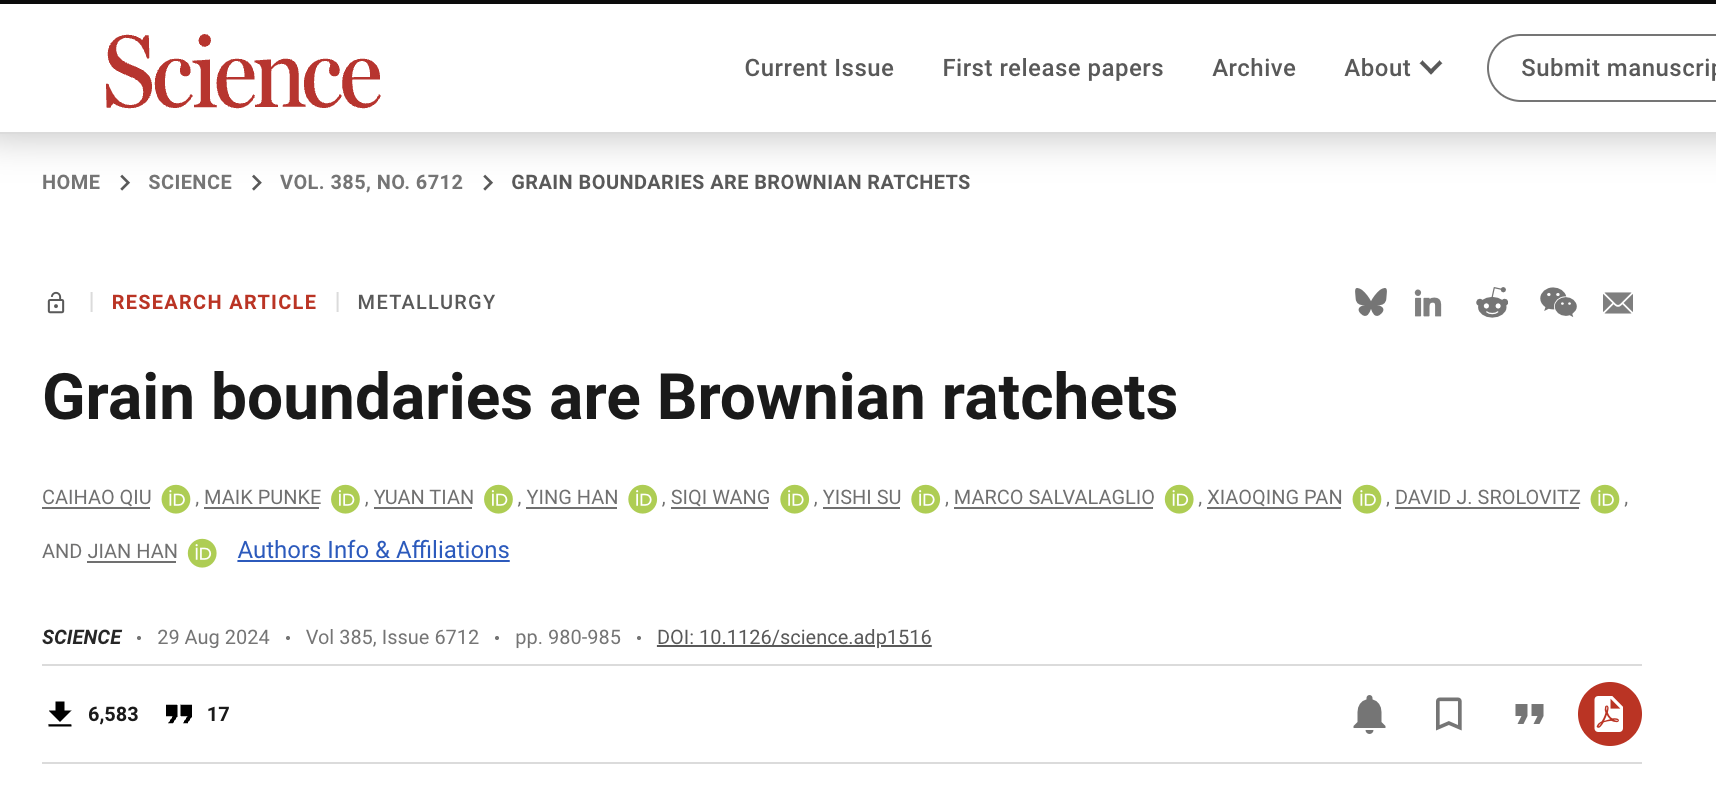Image resolution: width=1716 pixels, height=796 pixels.
Task: Open Current Issue in navigation
Action: click(818, 68)
